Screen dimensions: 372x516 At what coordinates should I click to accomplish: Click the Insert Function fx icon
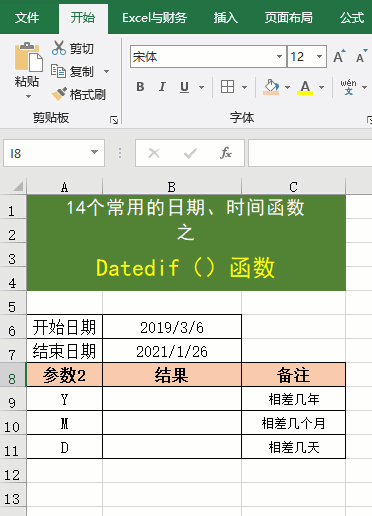coord(226,153)
